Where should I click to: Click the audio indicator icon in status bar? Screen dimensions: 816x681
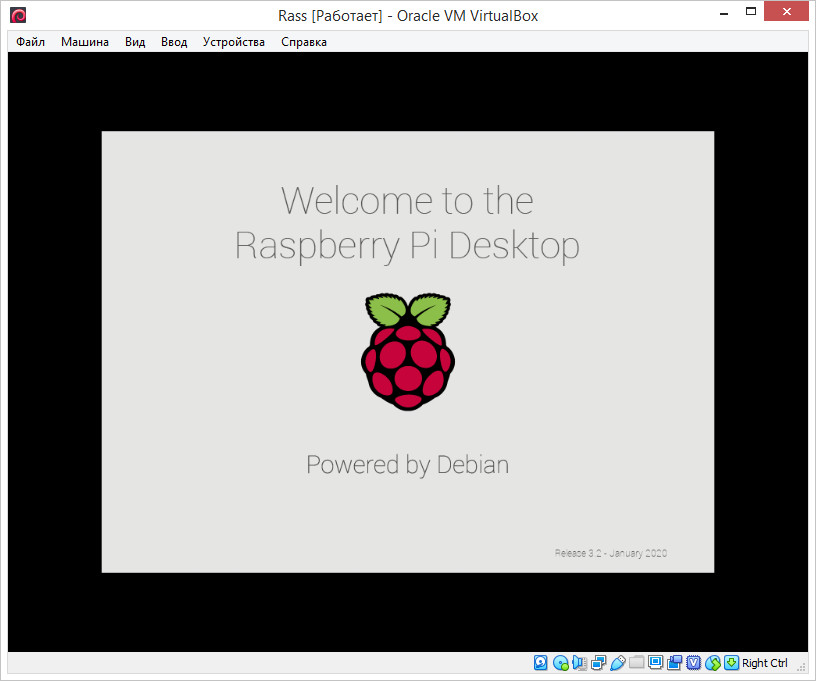click(579, 662)
